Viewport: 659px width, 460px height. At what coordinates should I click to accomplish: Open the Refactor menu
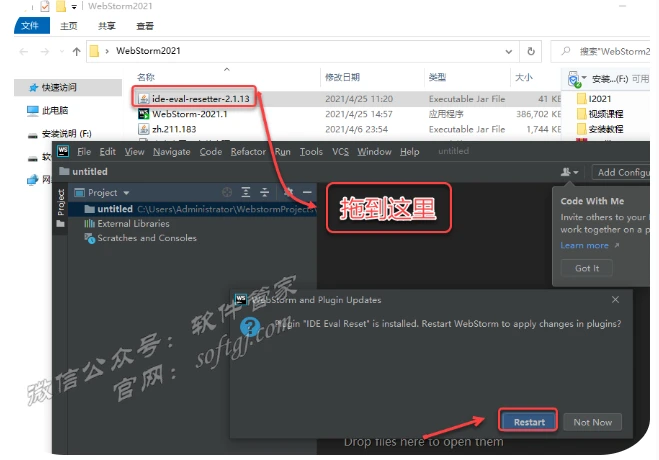(x=248, y=151)
